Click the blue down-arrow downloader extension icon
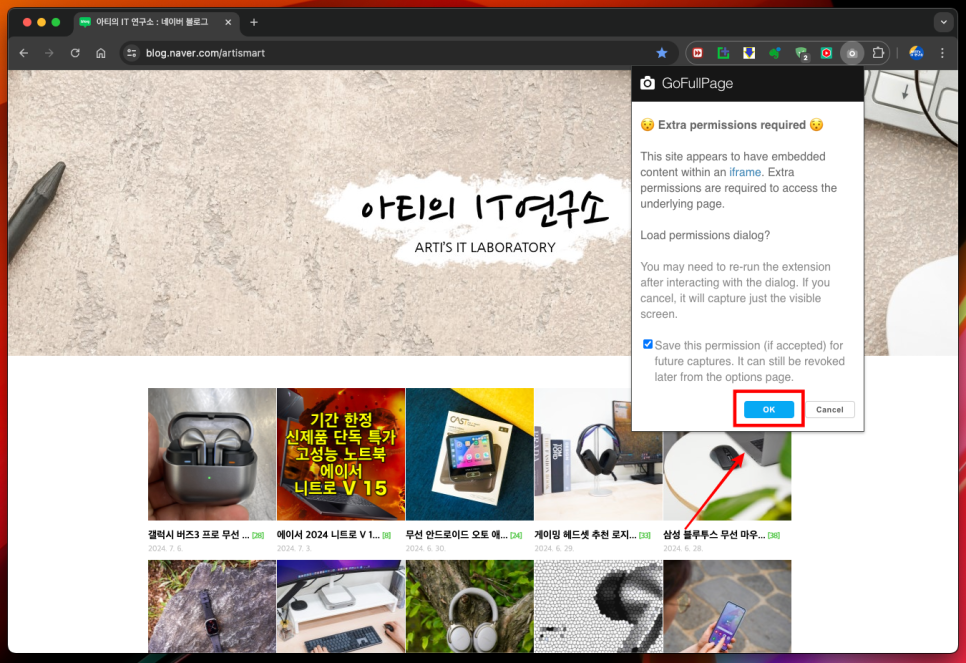The image size is (966, 663). (749, 53)
